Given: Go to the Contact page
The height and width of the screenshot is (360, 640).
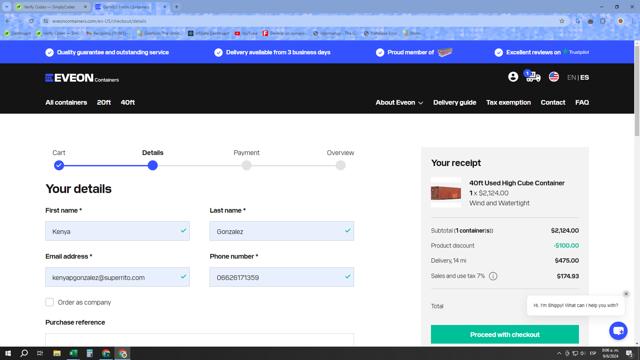Looking at the screenshot, I should coord(553,102).
